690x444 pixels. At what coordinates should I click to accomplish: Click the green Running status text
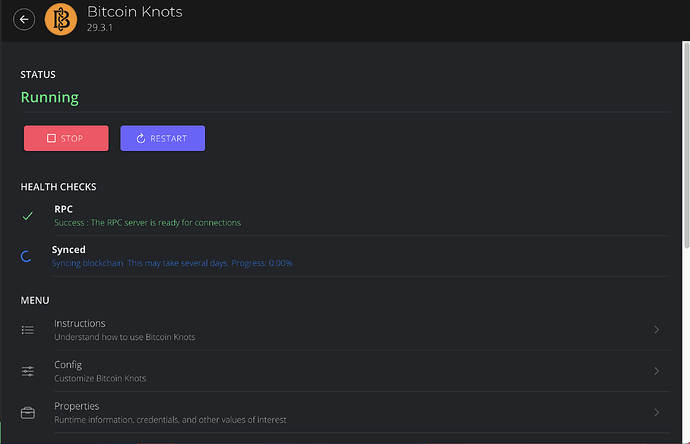tap(50, 97)
